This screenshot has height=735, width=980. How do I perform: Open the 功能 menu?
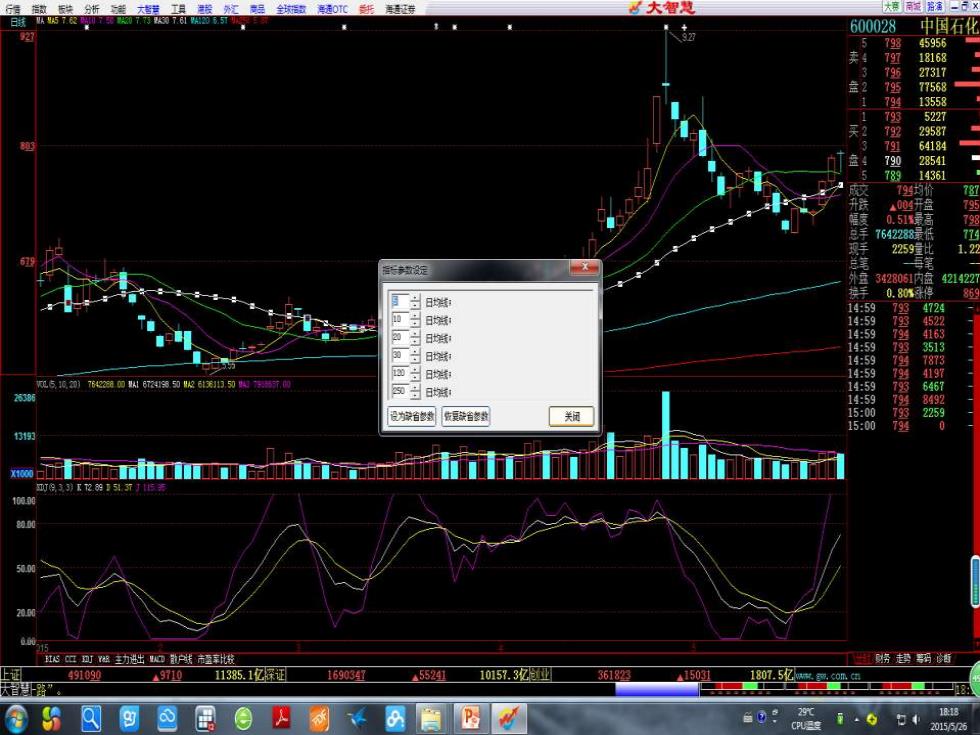click(118, 9)
